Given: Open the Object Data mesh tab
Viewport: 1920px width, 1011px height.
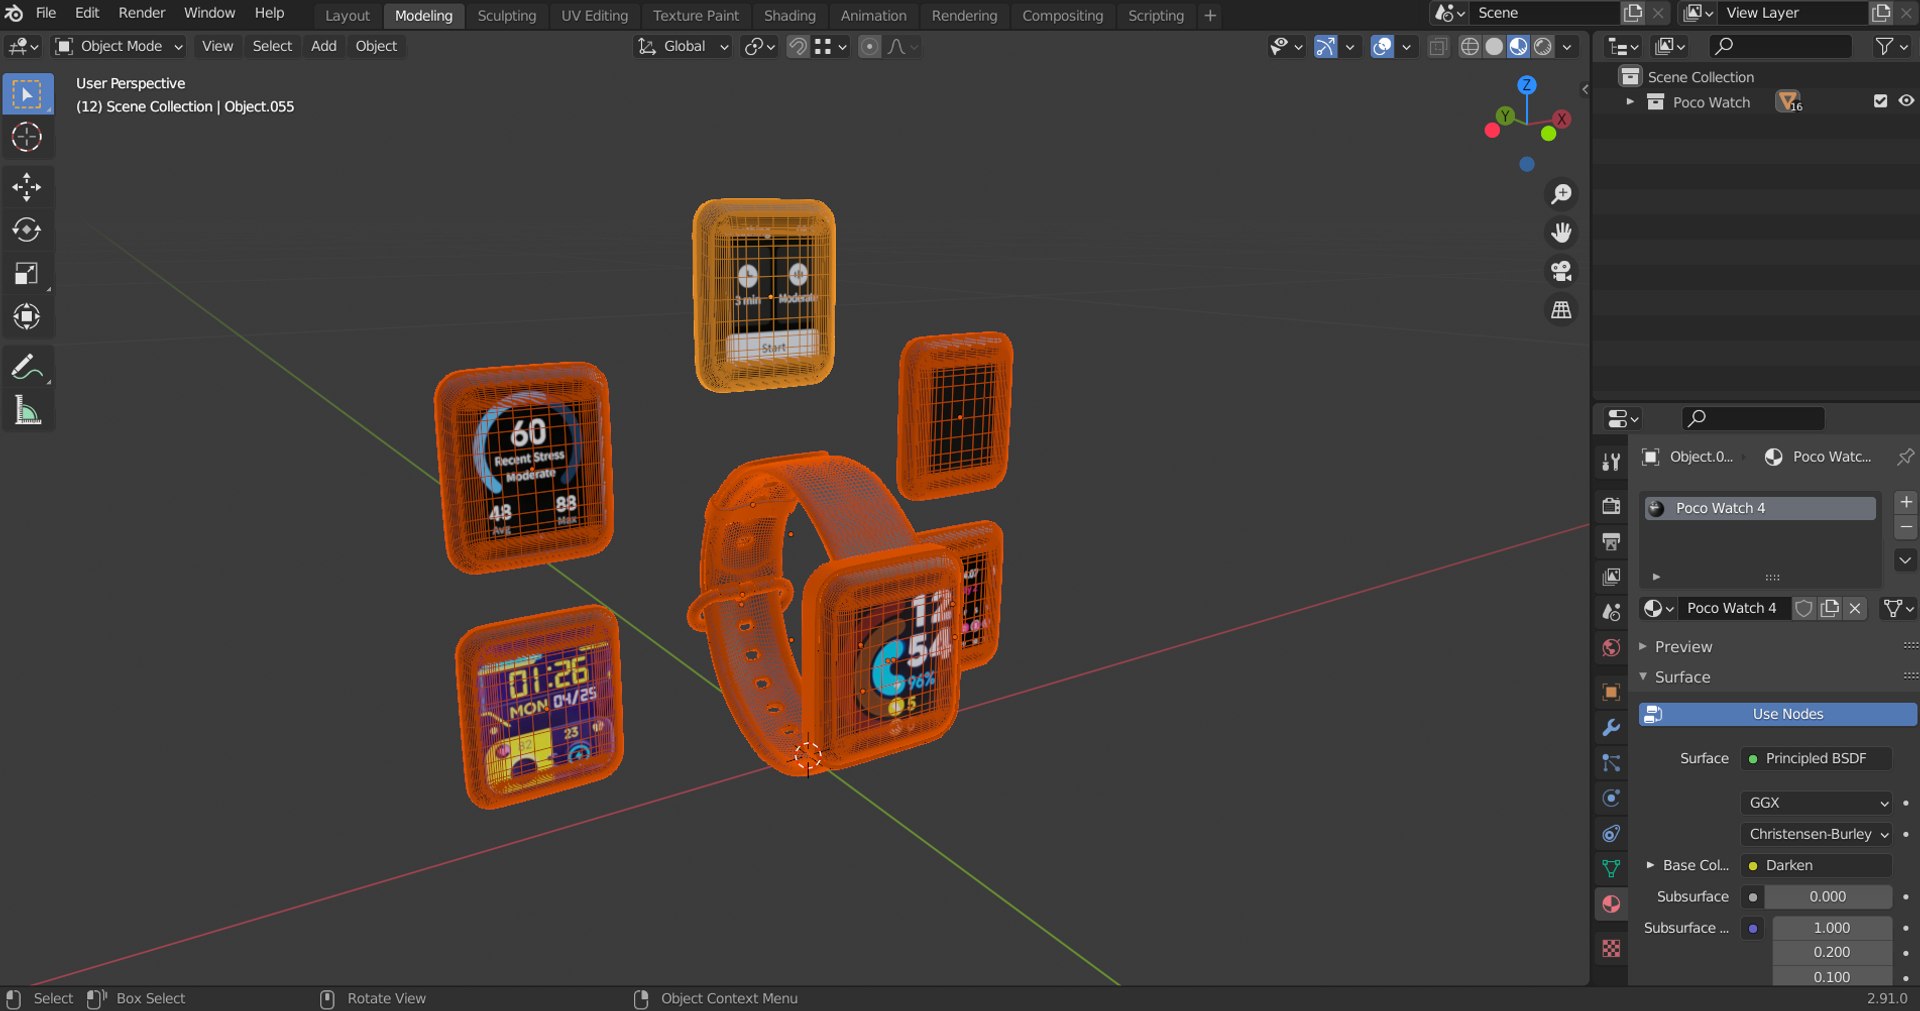Looking at the screenshot, I should tap(1611, 868).
